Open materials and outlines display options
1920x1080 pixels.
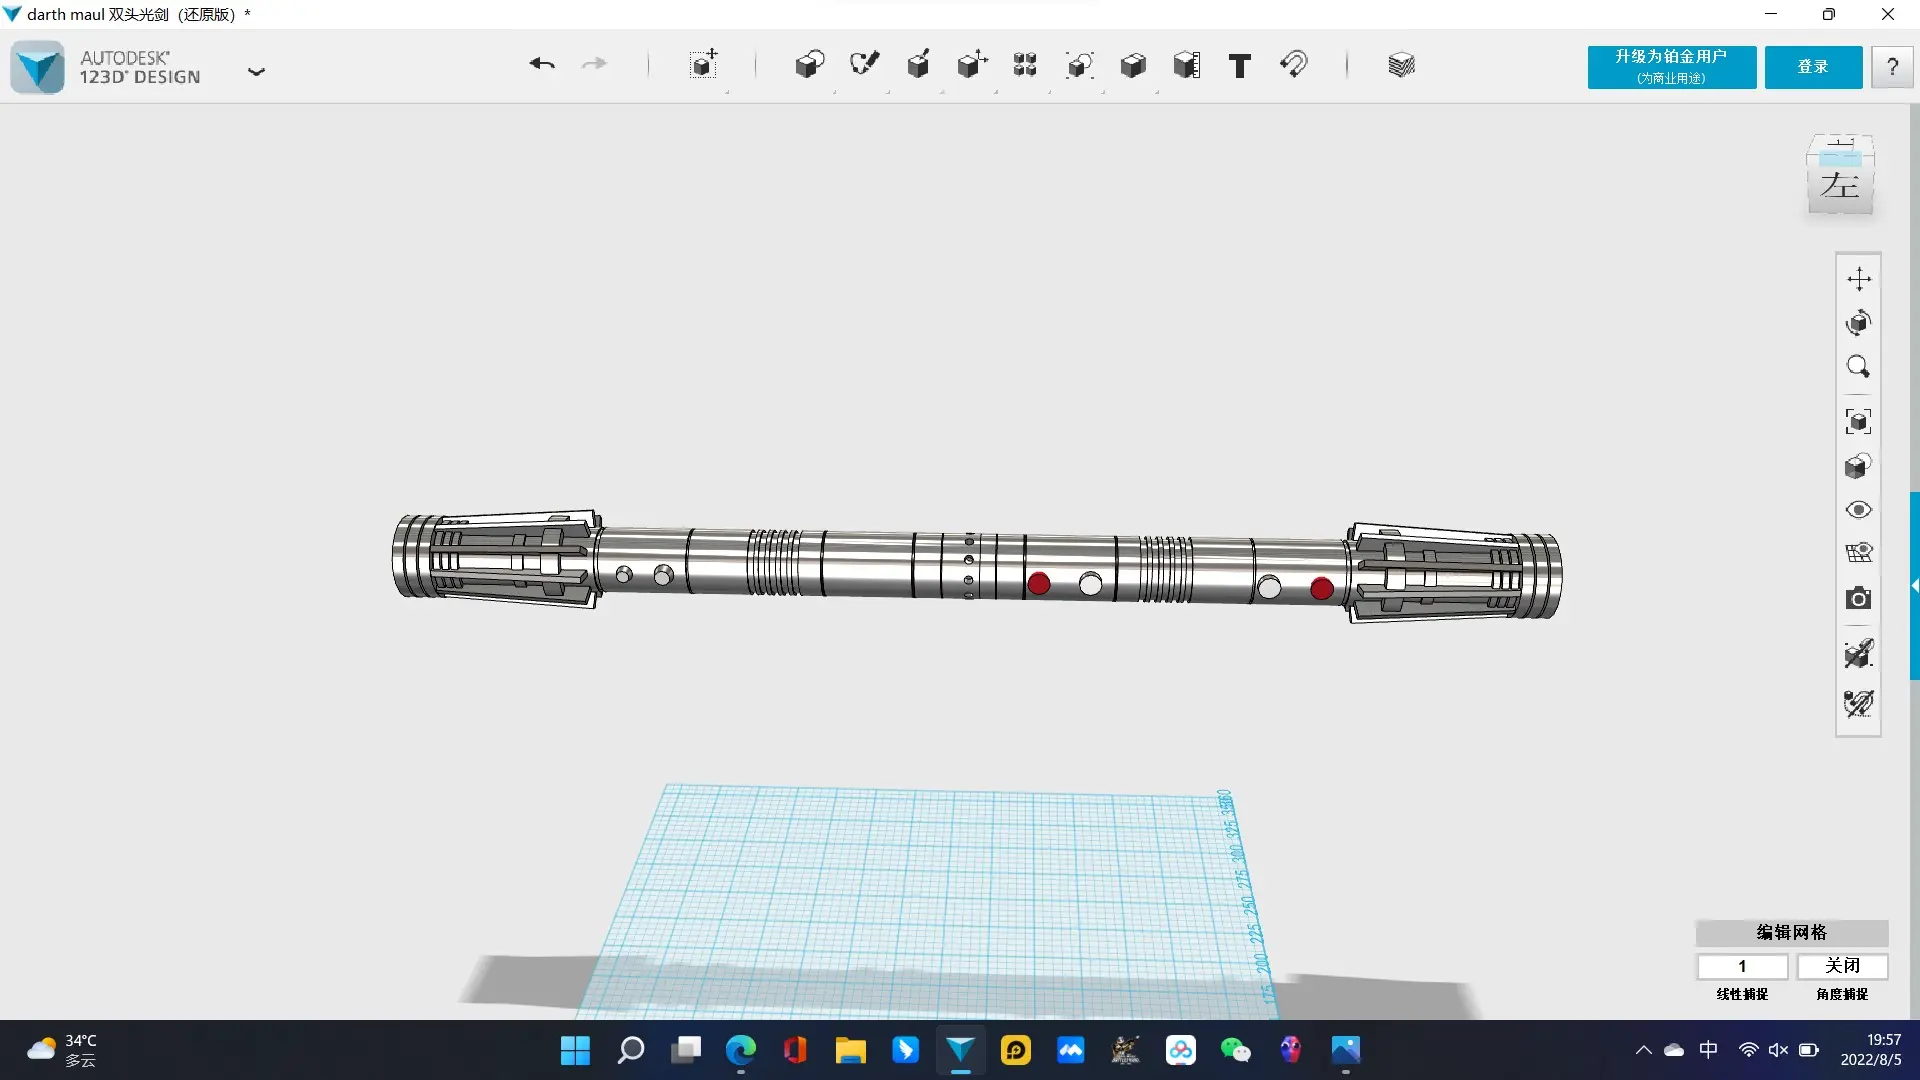tap(1859, 553)
